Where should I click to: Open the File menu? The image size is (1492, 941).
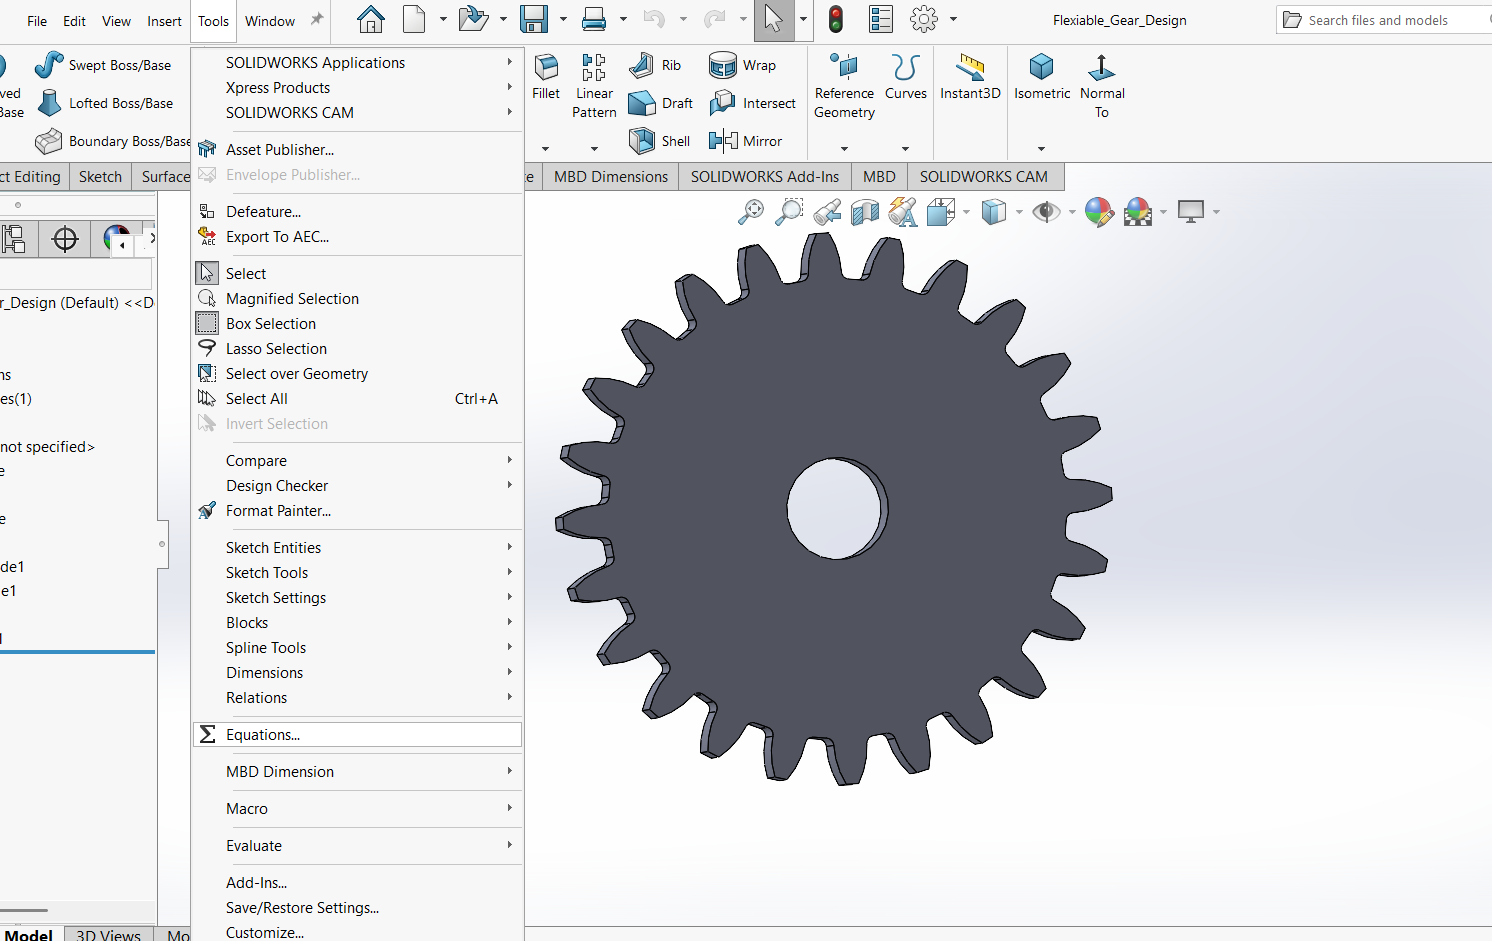[x=37, y=21]
